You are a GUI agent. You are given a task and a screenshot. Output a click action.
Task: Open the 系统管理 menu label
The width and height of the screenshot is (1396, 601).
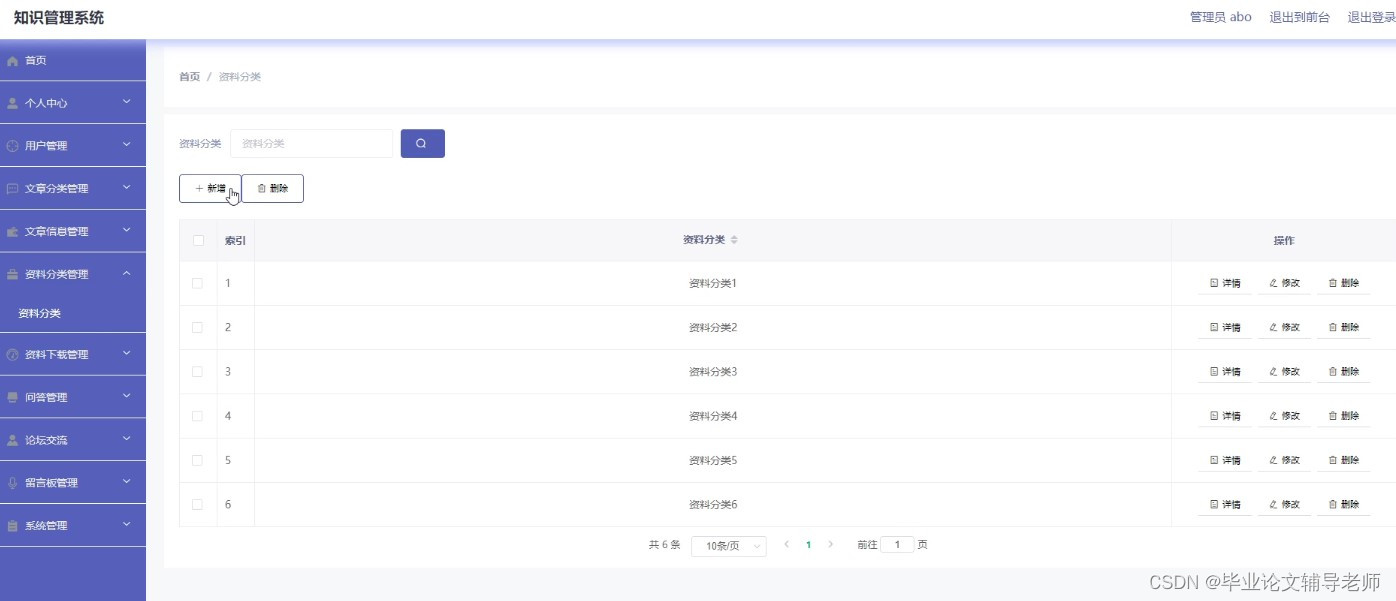pos(46,525)
